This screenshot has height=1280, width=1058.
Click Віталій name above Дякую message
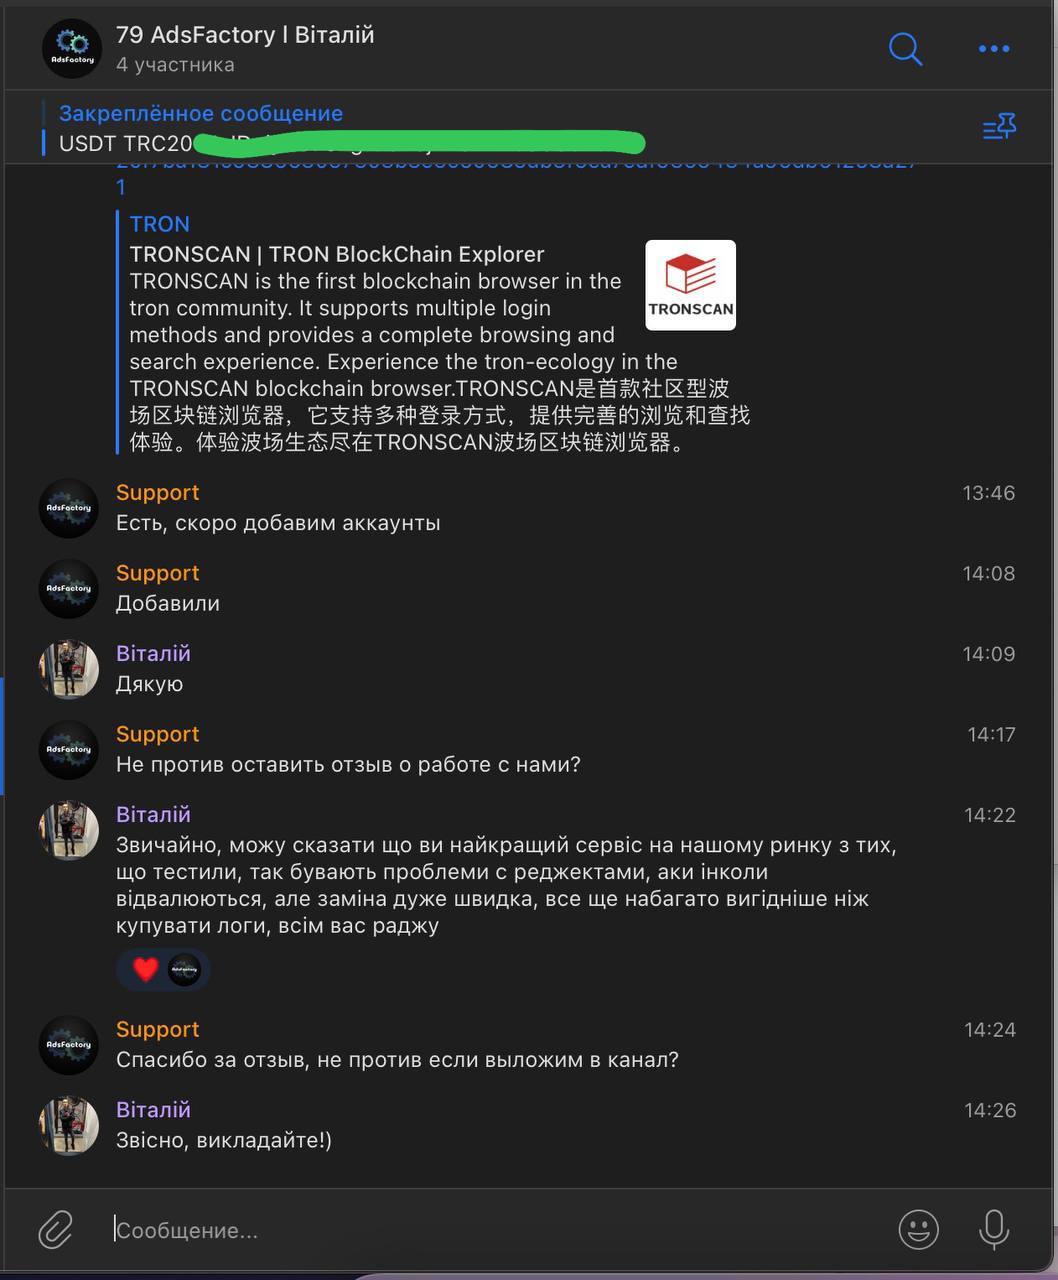(153, 653)
